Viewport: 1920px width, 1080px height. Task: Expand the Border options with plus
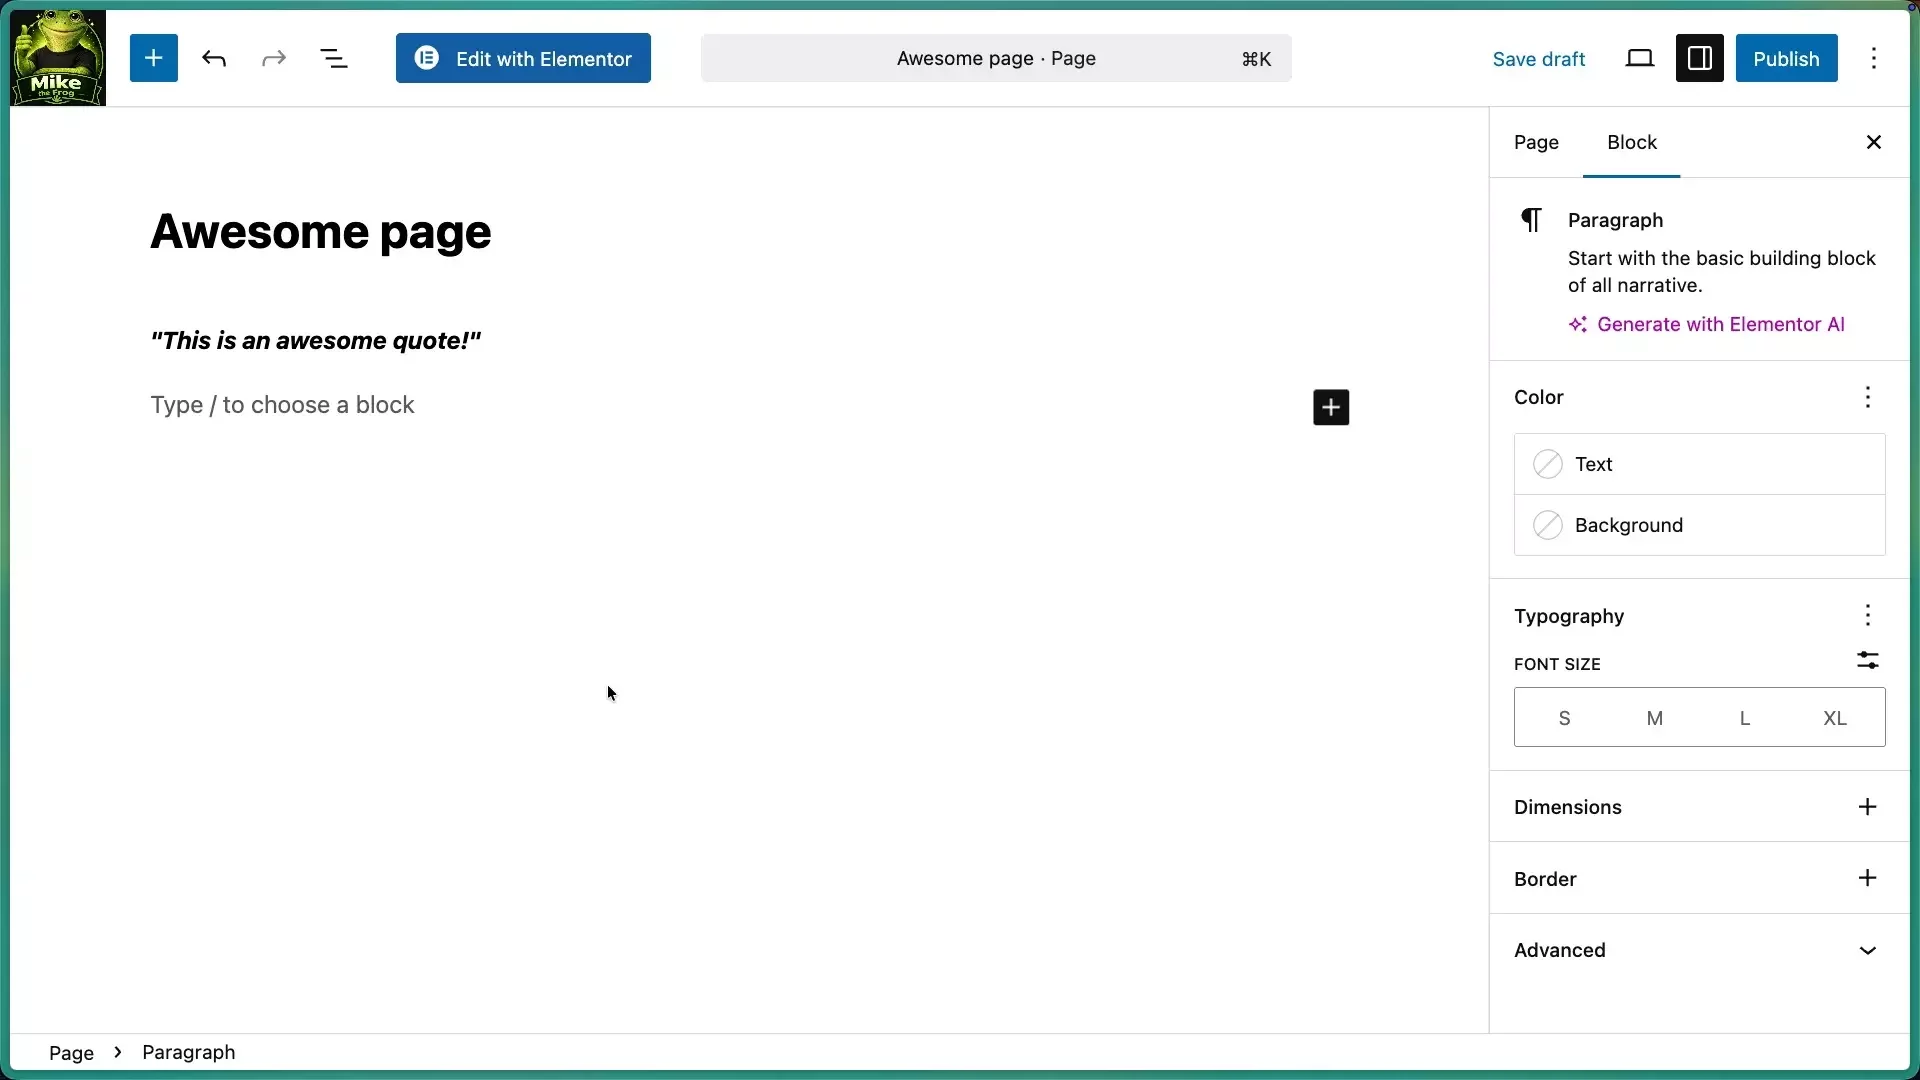[1868, 879]
